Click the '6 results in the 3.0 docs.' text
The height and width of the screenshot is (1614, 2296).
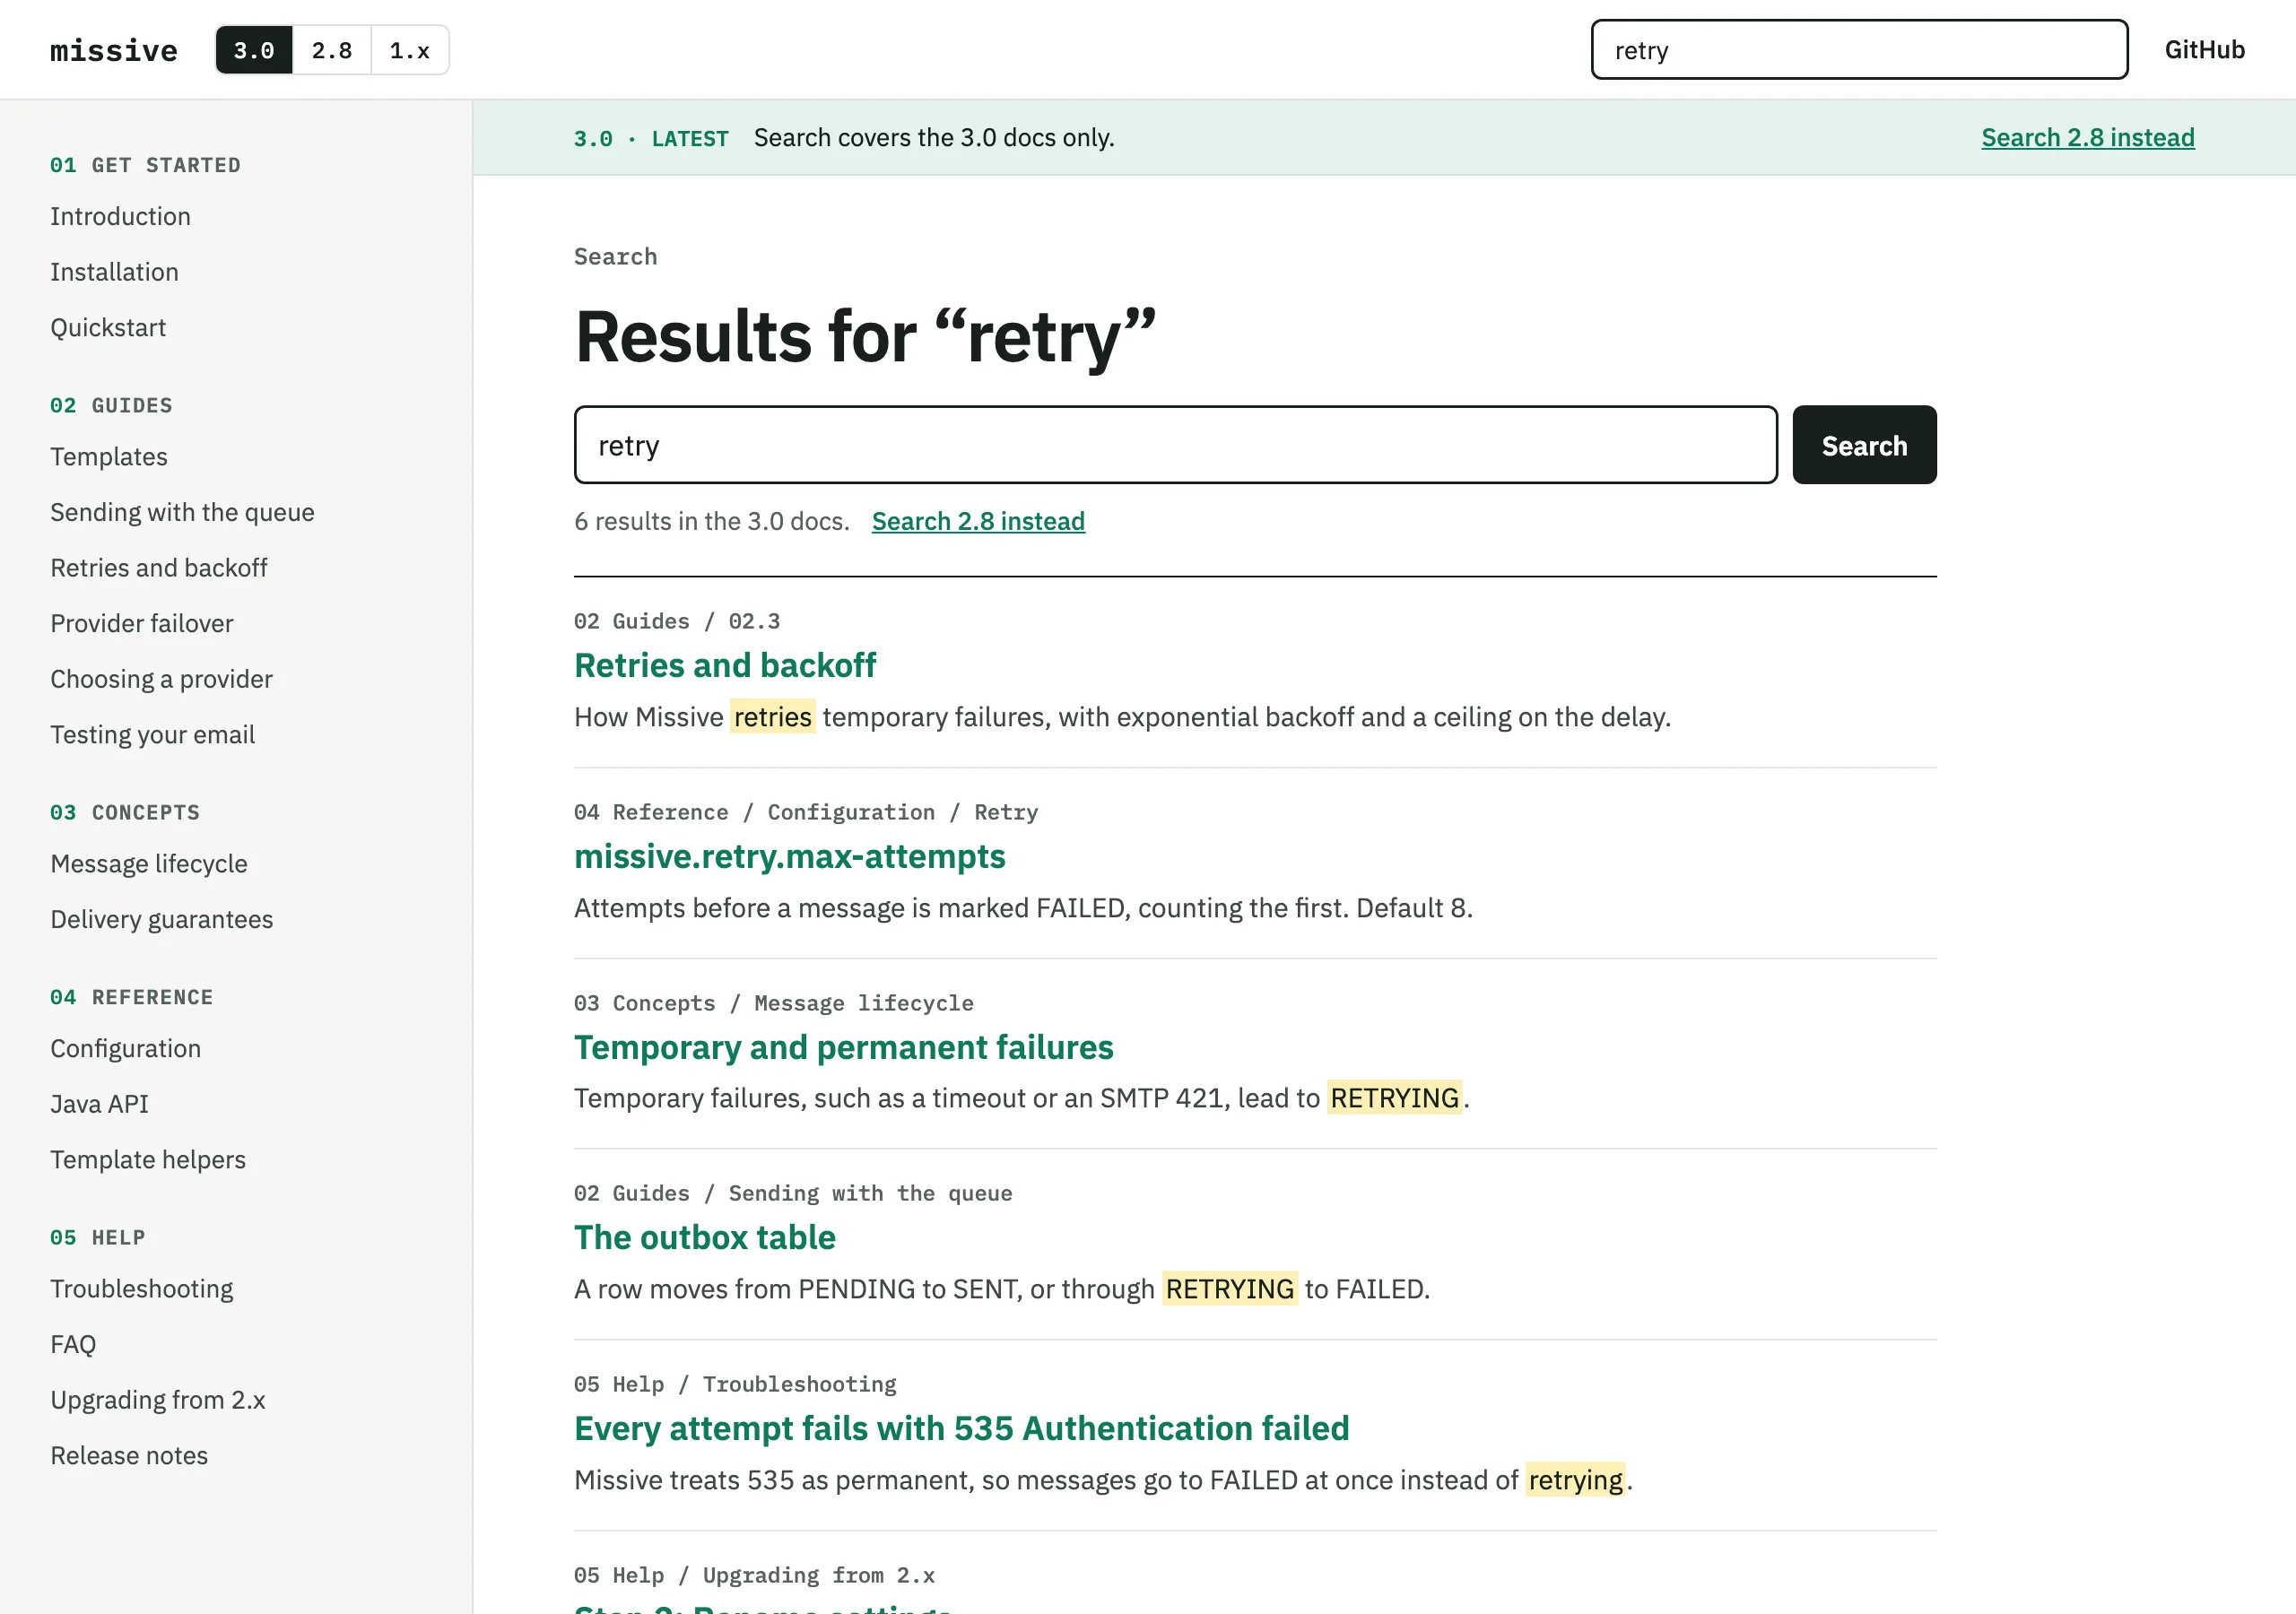712,521
